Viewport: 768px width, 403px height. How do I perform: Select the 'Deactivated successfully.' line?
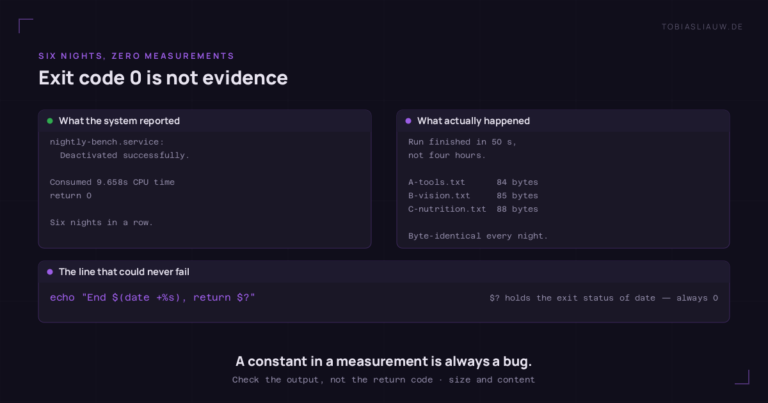click(124, 155)
